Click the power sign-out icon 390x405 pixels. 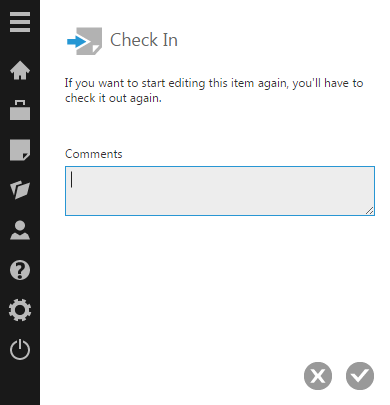coord(20,349)
